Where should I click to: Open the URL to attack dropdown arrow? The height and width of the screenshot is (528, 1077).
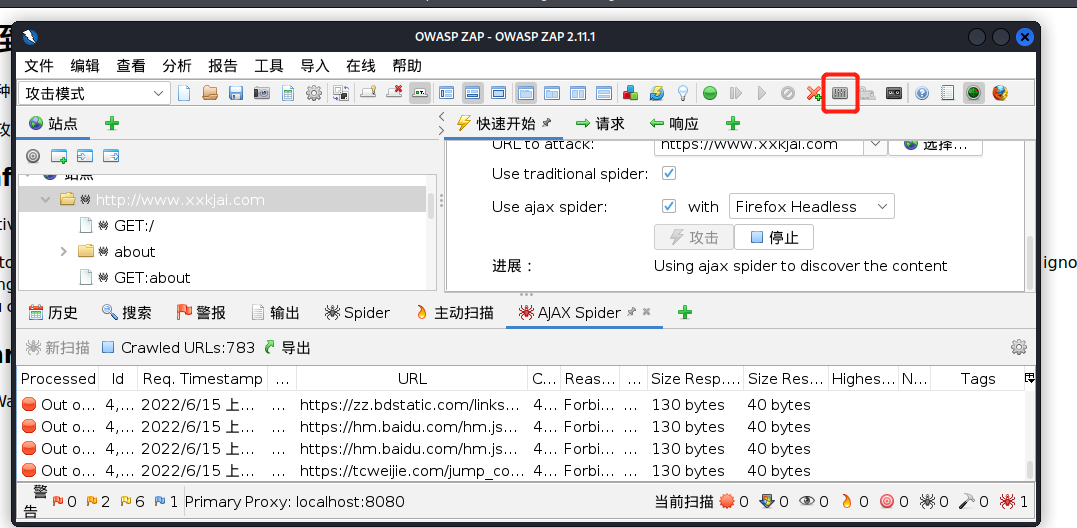[x=874, y=145]
